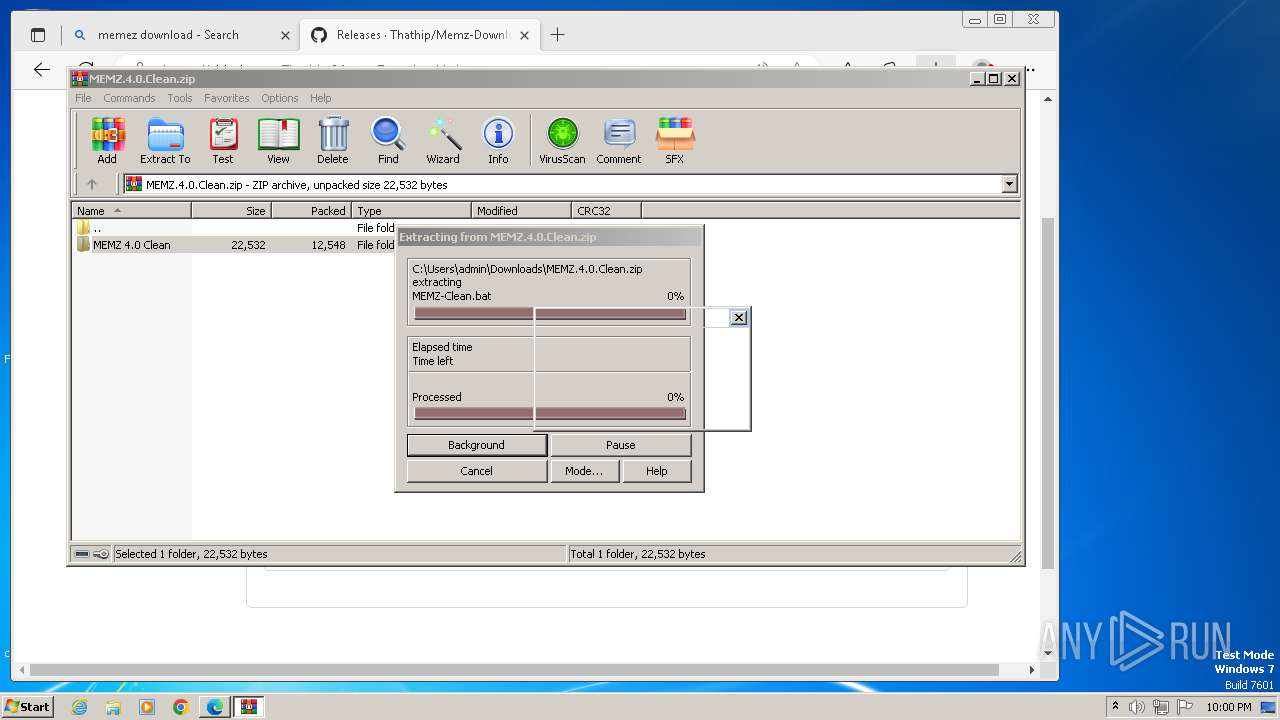Open a new browser tab
This screenshot has height=720, width=1280.
[x=557, y=35]
